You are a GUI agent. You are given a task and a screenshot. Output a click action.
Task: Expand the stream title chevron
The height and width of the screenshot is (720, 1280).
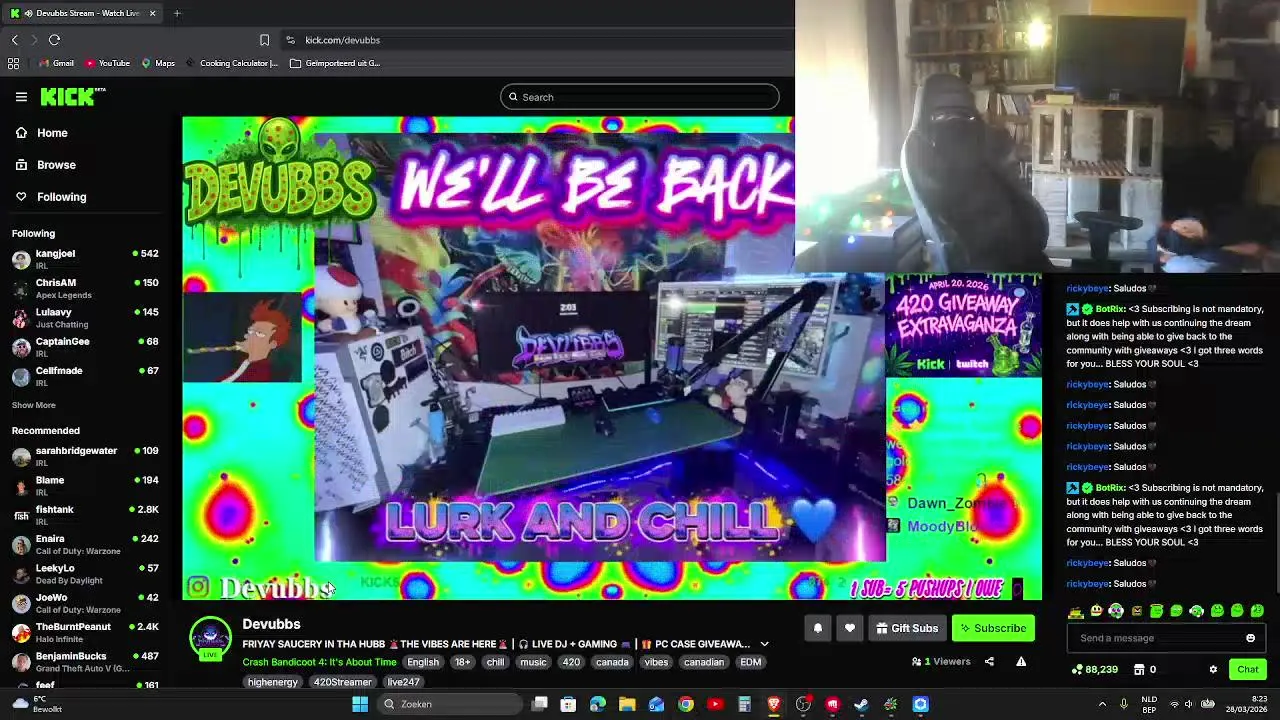coord(765,644)
